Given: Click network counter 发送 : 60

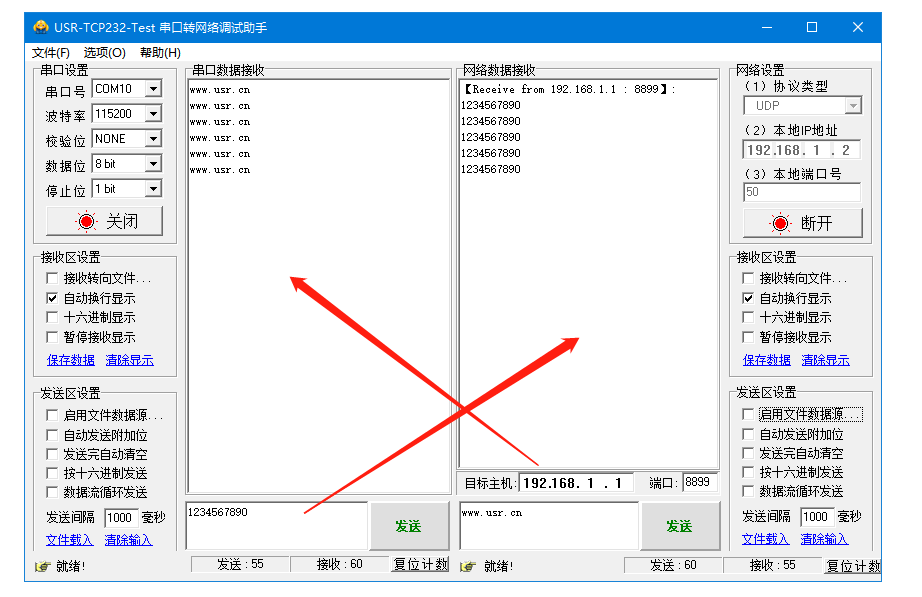Looking at the screenshot, I should pos(673,566).
